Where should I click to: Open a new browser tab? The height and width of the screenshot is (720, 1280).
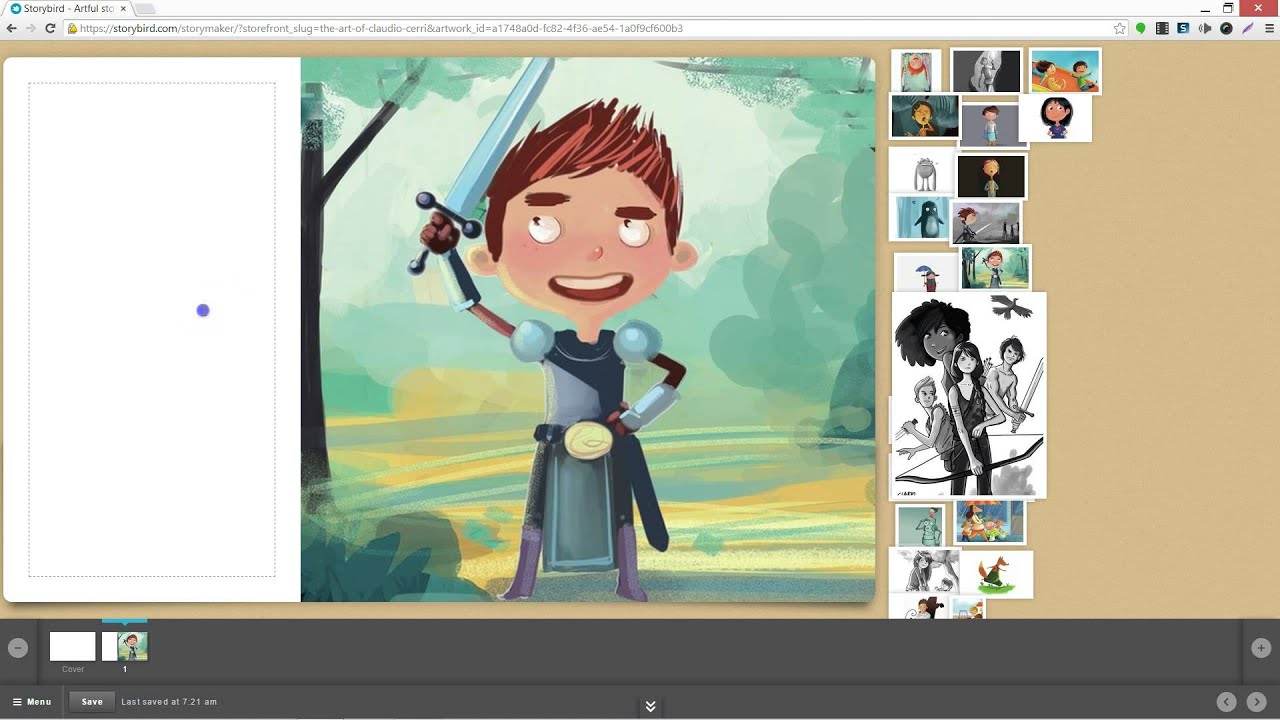tap(146, 9)
